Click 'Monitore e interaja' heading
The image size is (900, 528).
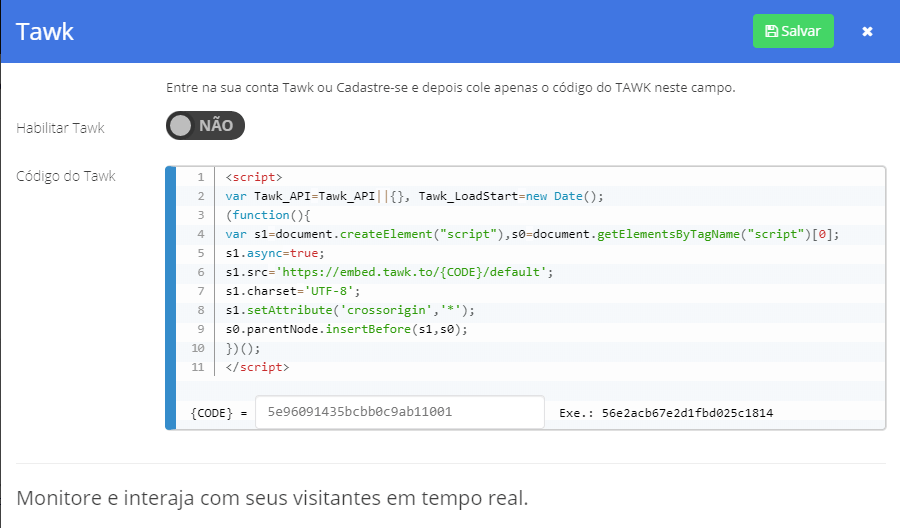(x=272, y=498)
